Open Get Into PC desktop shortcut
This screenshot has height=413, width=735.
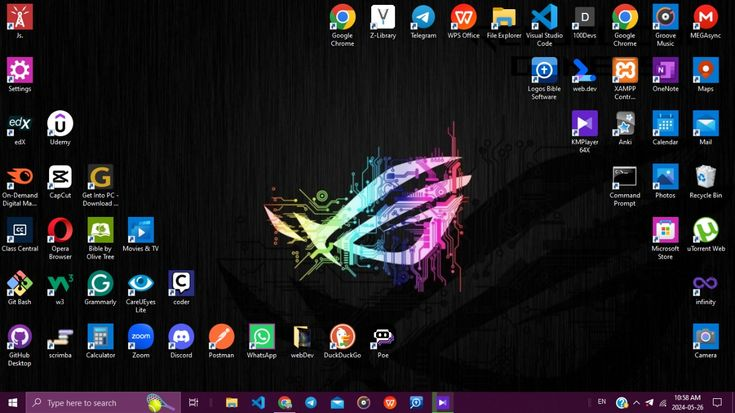100,186
